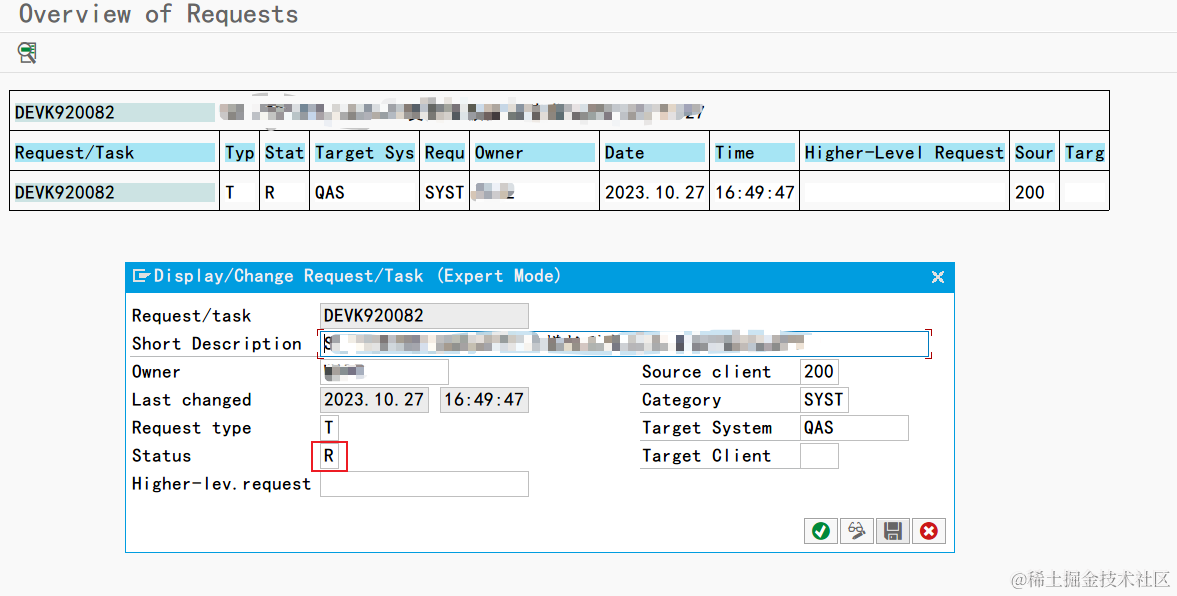
Task: Click the T type cell in table
Action: click(x=239, y=193)
